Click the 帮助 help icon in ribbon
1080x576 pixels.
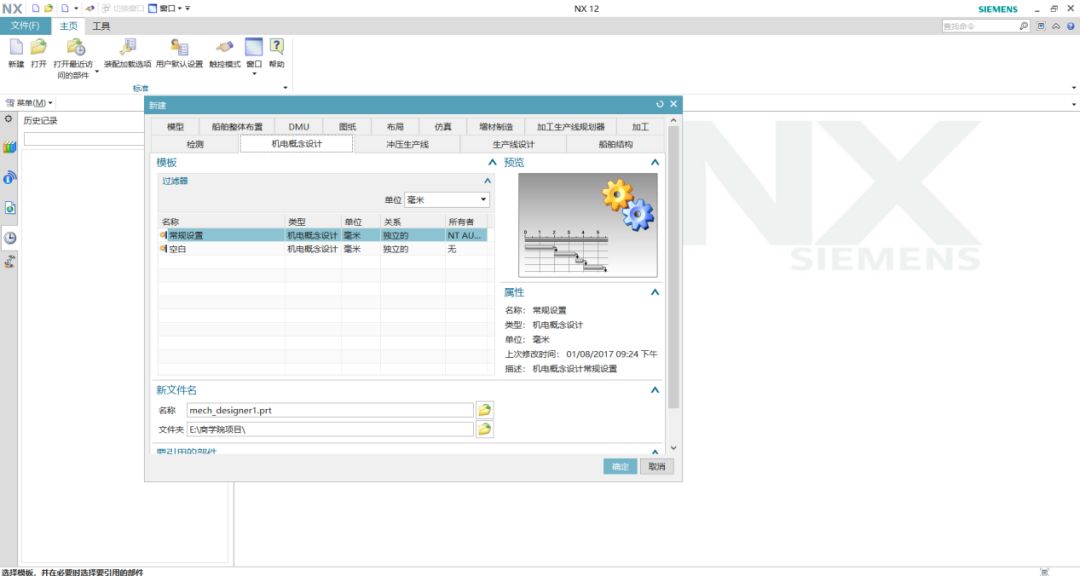tap(276, 47)
